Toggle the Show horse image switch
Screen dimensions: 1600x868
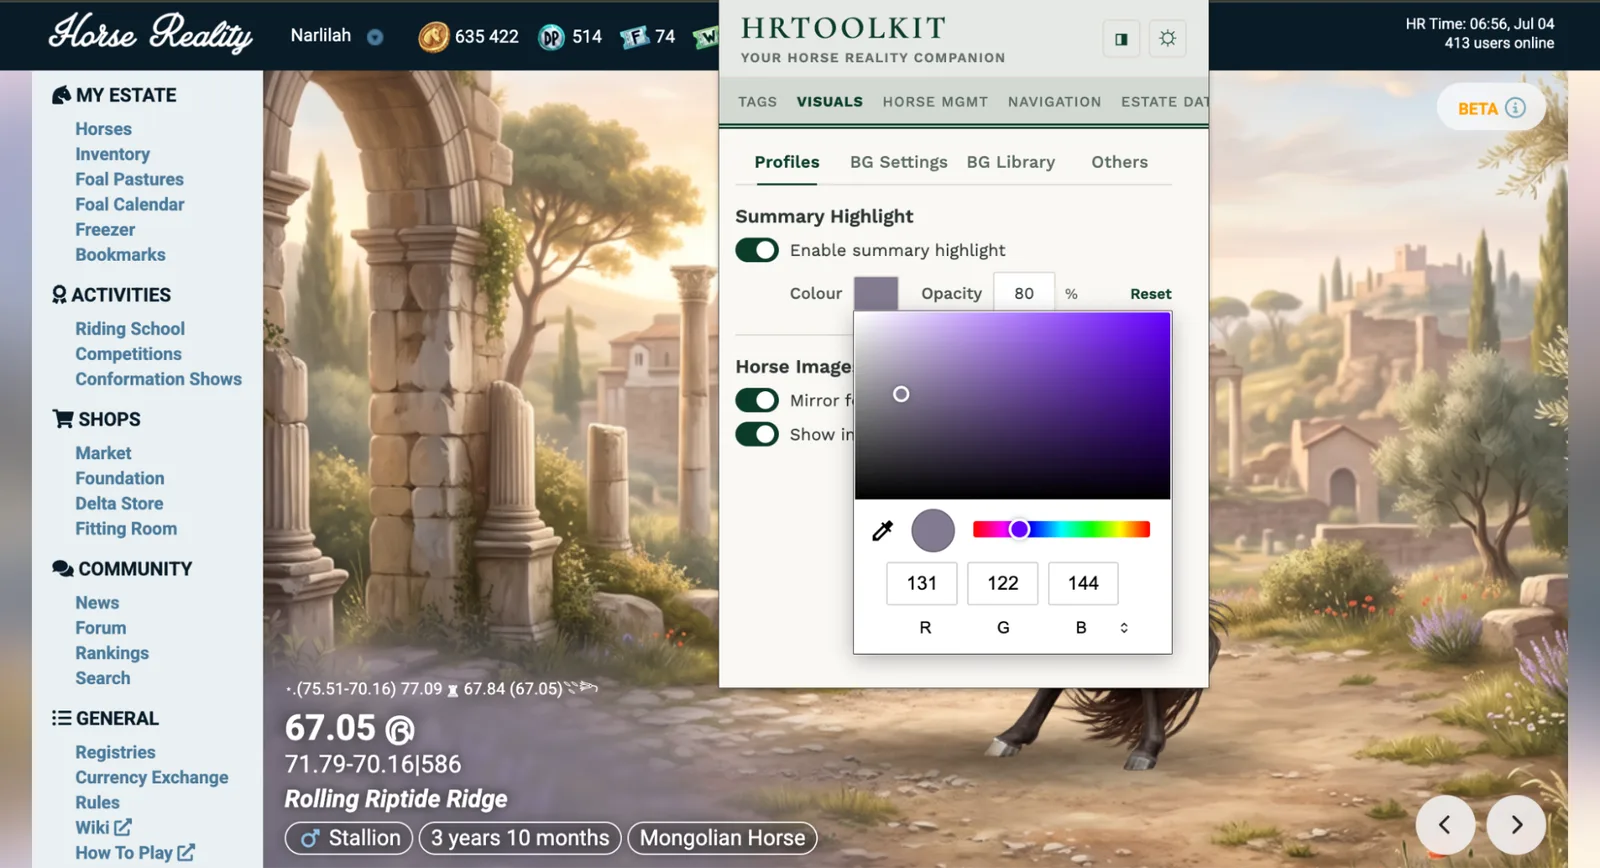click(757, 434)
